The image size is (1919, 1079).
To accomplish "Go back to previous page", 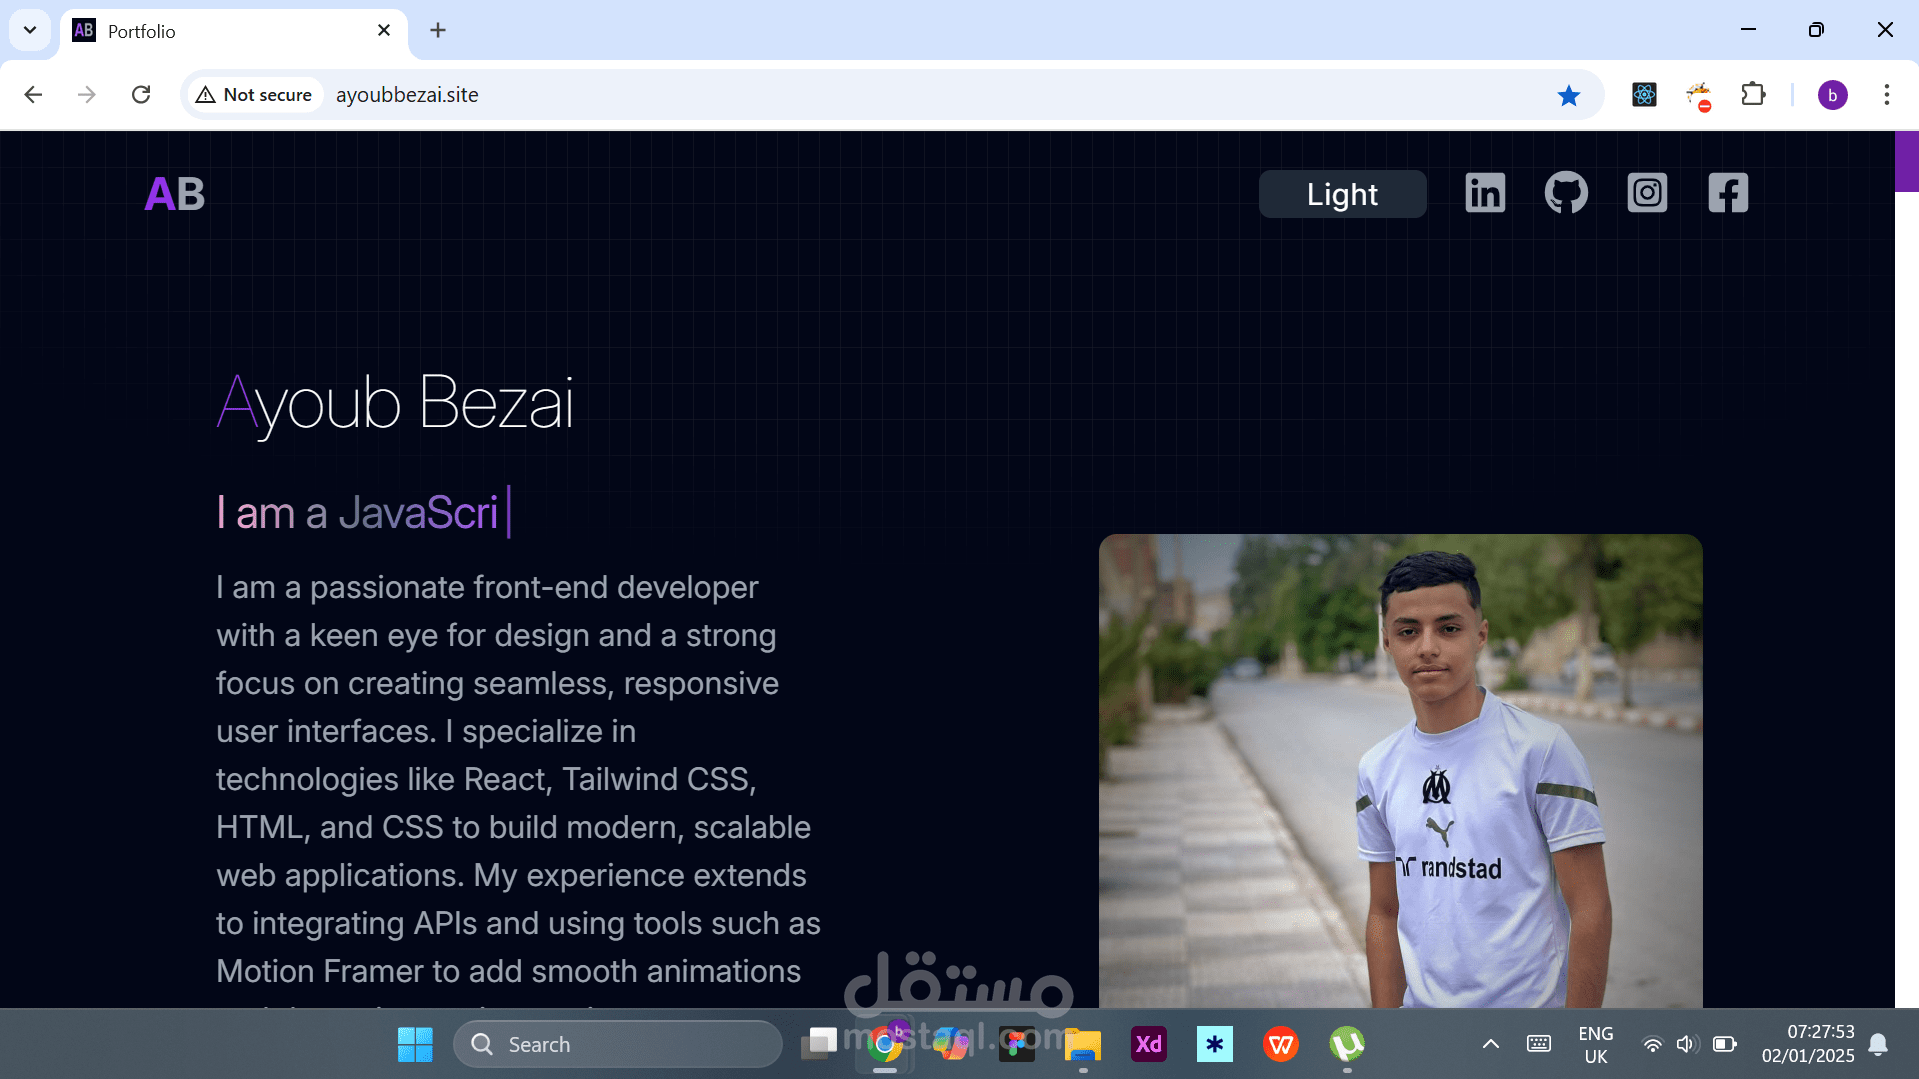I will 33,95.
